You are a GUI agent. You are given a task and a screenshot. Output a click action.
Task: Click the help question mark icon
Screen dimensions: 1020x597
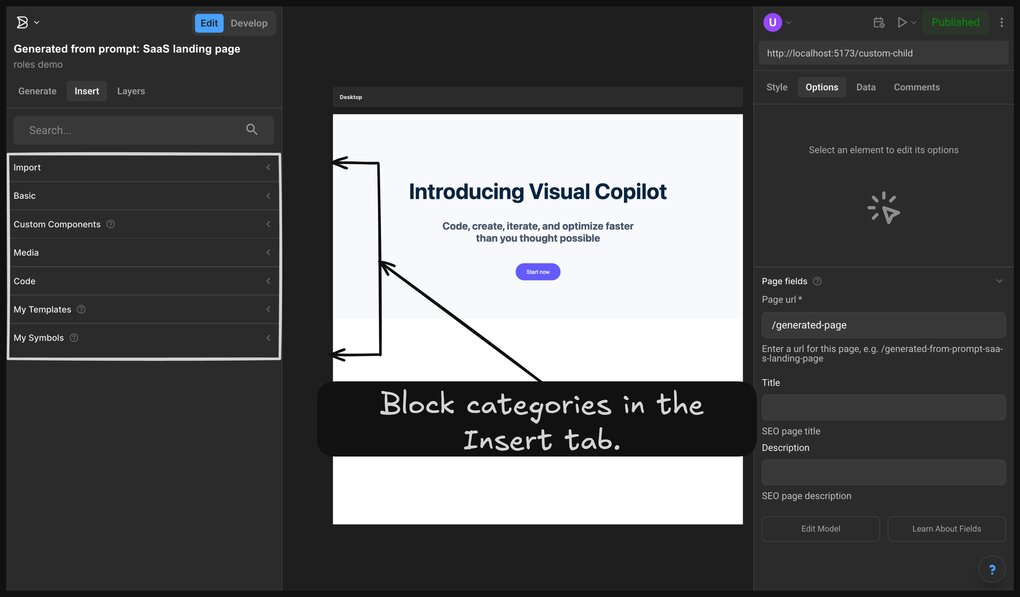pos(992,569)
